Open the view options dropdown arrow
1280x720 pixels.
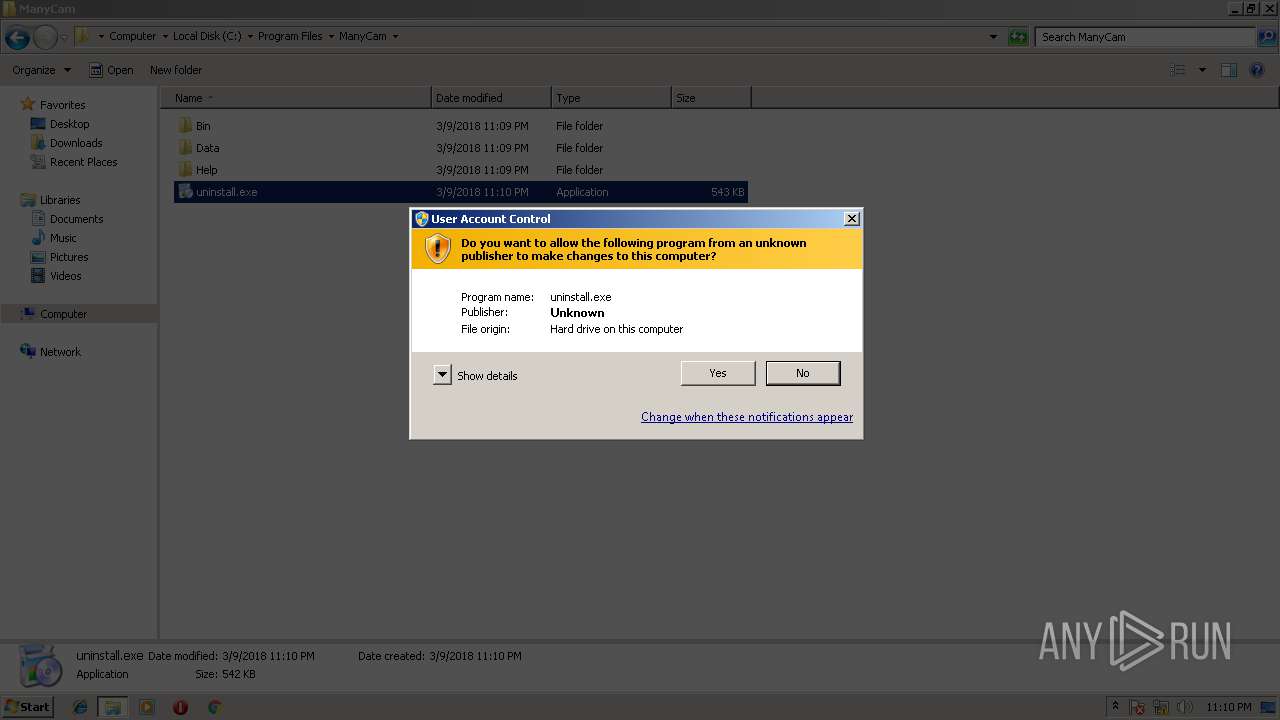pyautogui.click(x=1202, y=70)
